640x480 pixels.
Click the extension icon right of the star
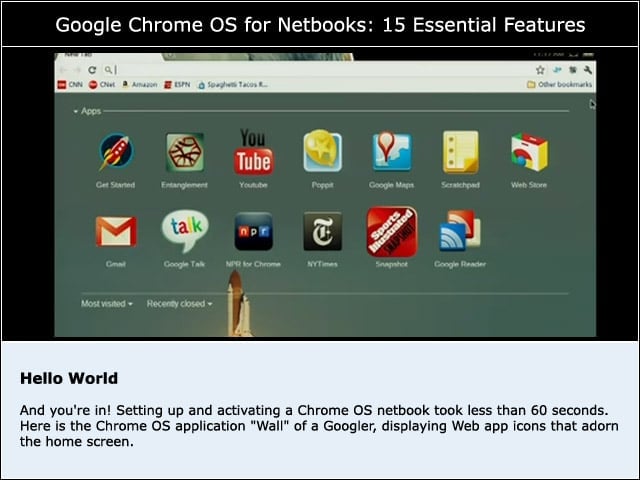557,70
